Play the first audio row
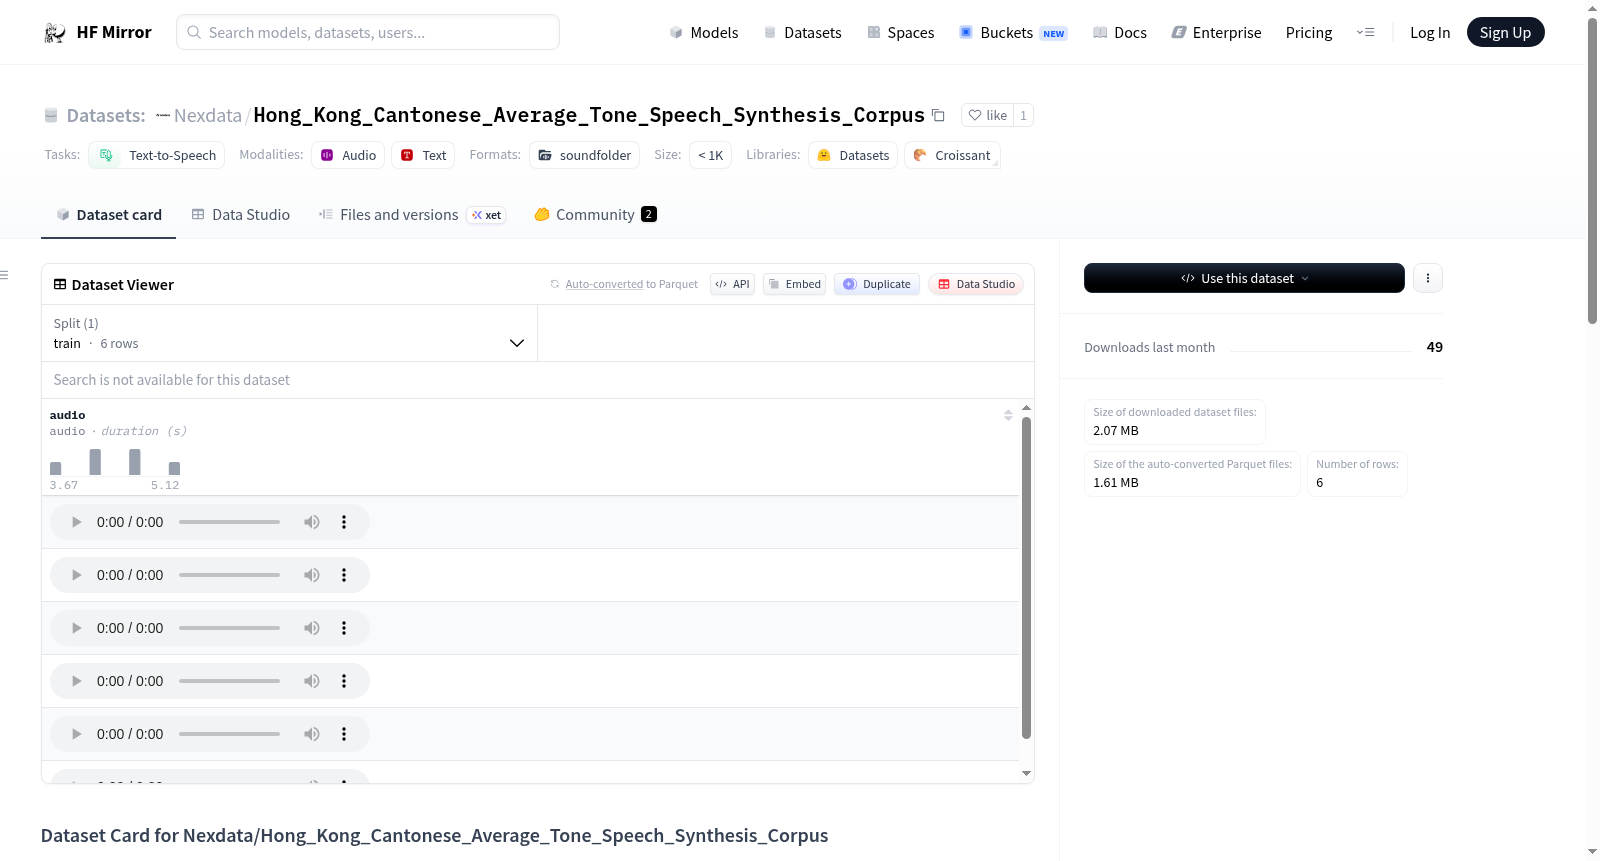Screen dimensions: 1600x861 (76, 522)
